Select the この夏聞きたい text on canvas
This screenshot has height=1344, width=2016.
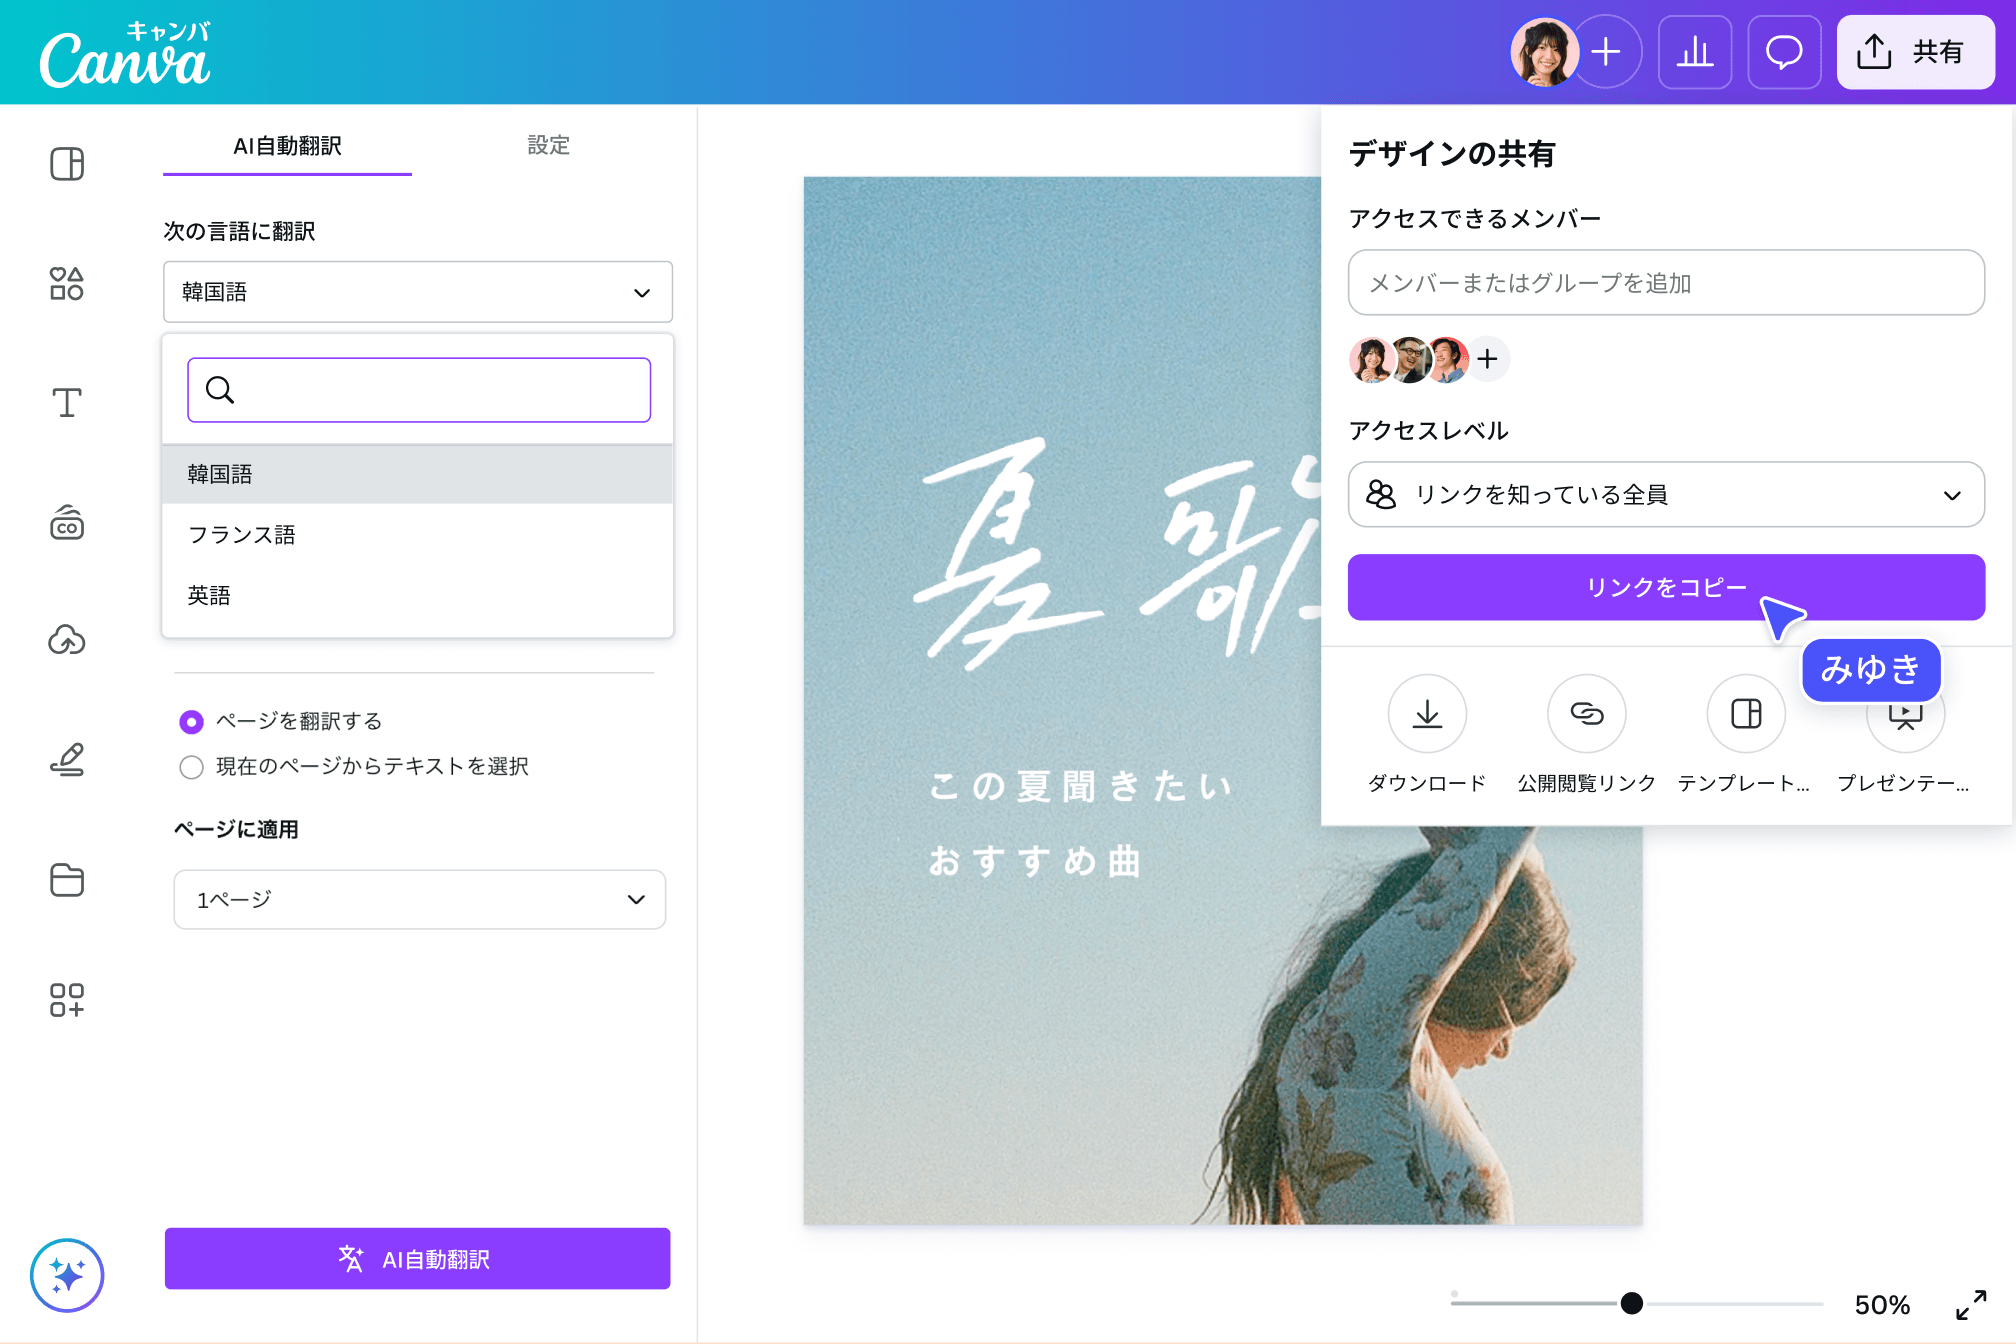coord(1080,787)
